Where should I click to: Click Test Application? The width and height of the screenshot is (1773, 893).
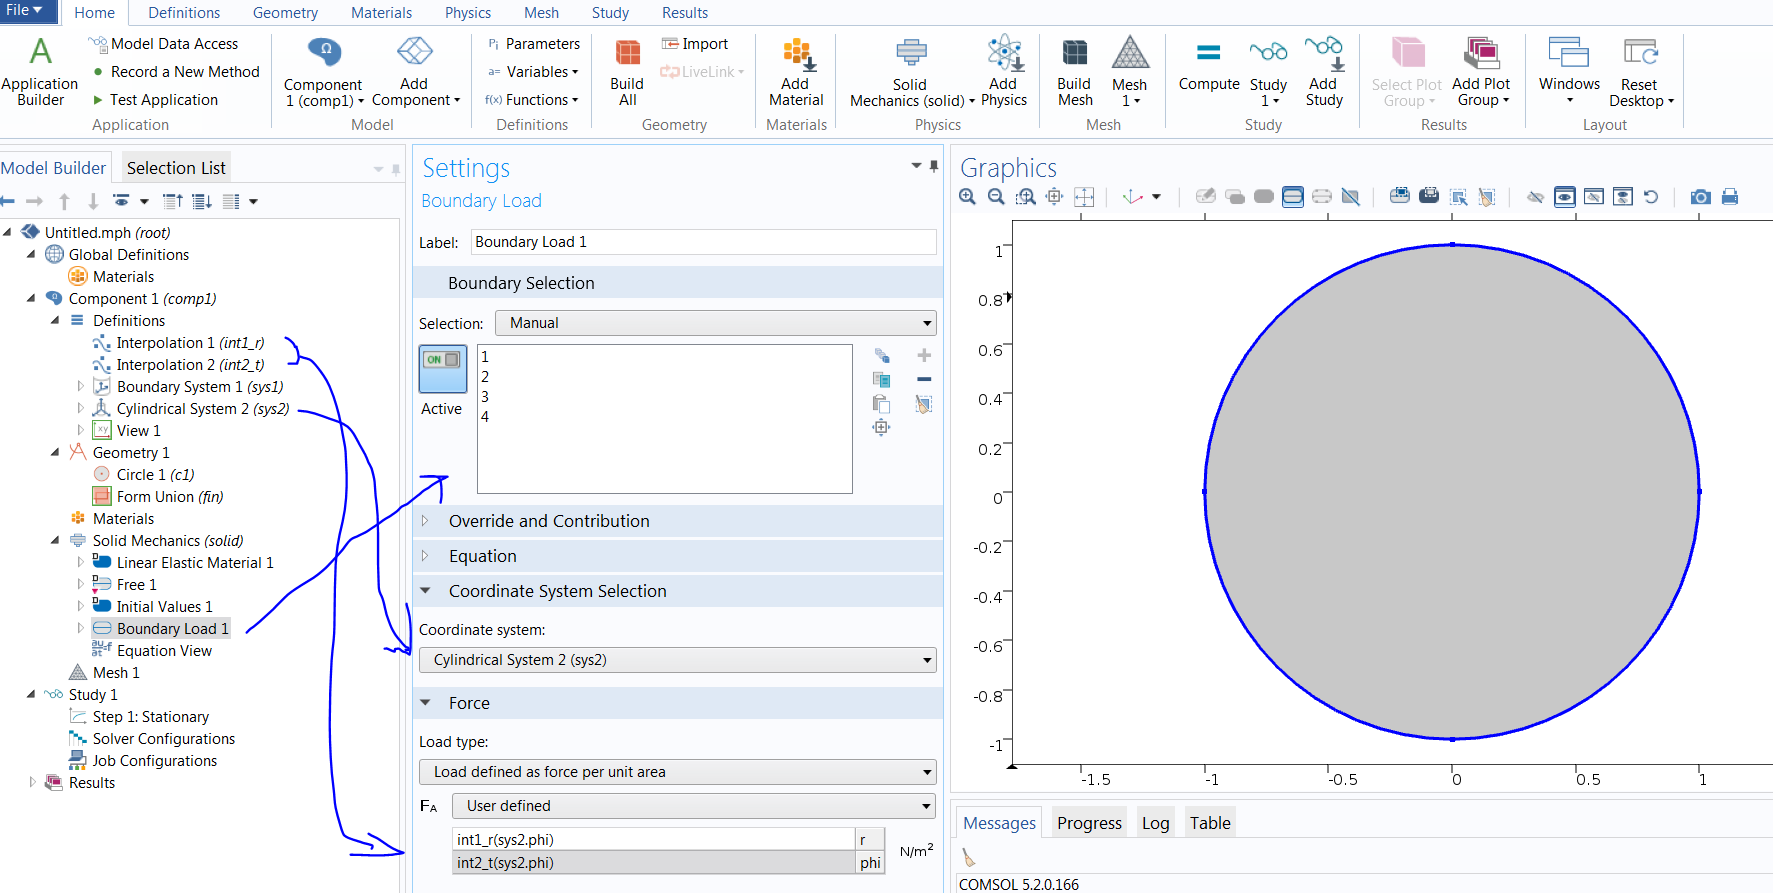coord(163,100)
